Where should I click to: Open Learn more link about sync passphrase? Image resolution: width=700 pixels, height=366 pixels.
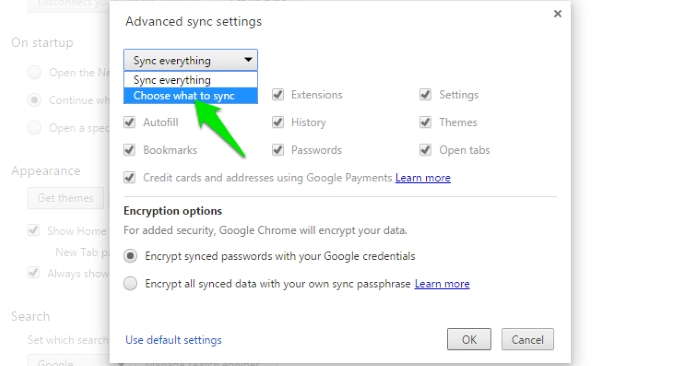(x=442, y=284)
